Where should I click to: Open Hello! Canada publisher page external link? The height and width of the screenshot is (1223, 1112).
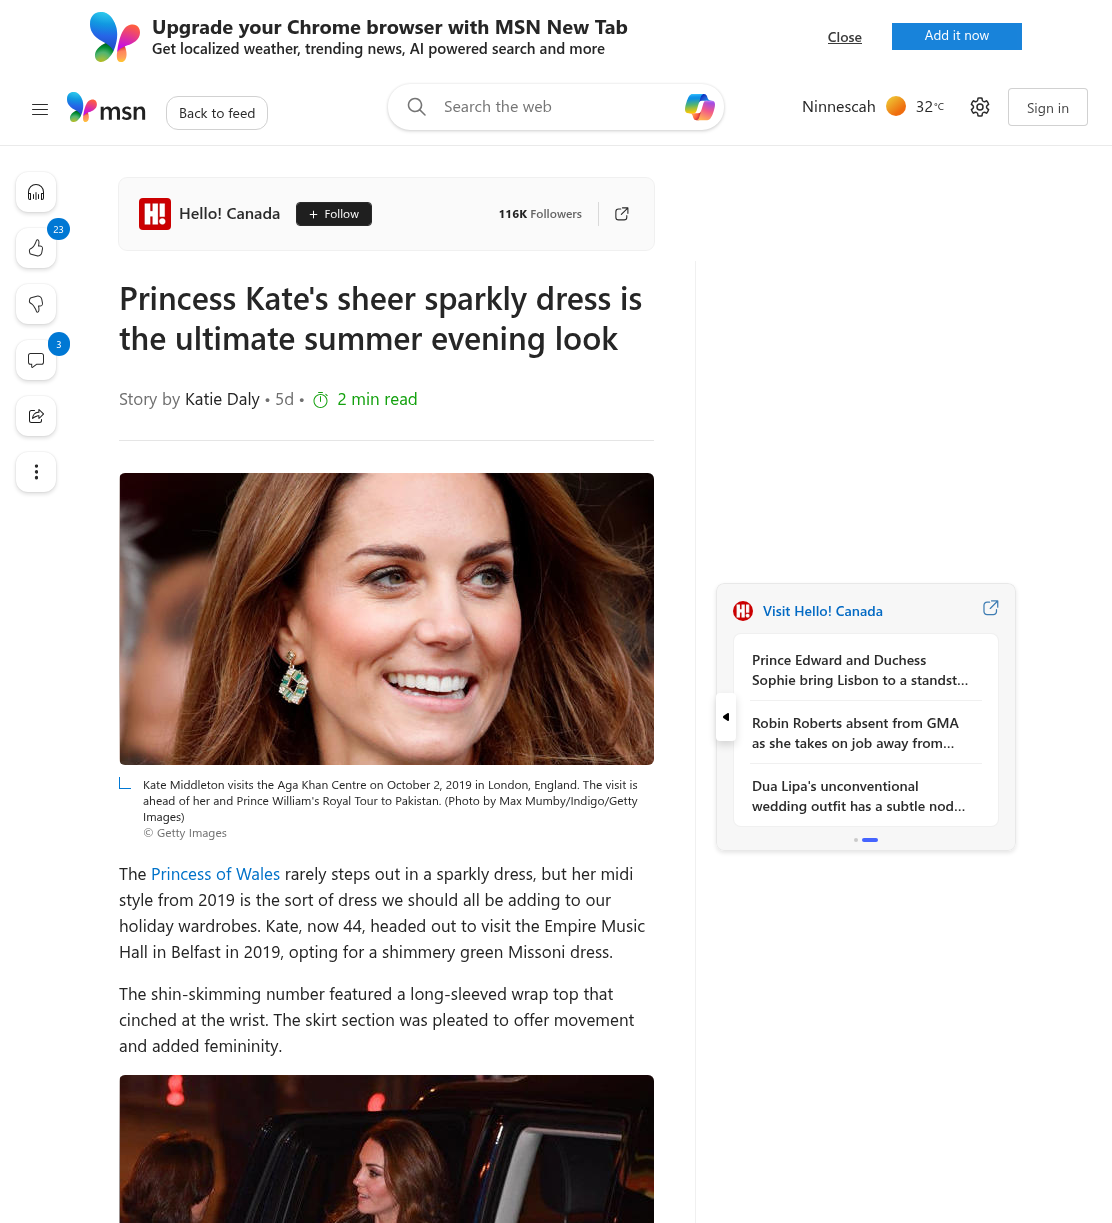coord(622,214)
